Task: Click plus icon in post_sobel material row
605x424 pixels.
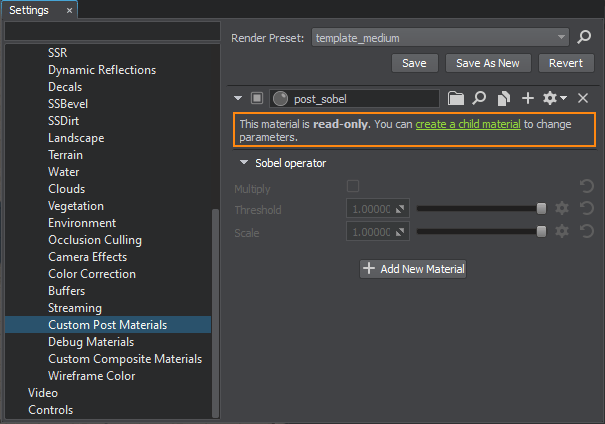Action: click(528, 99)
